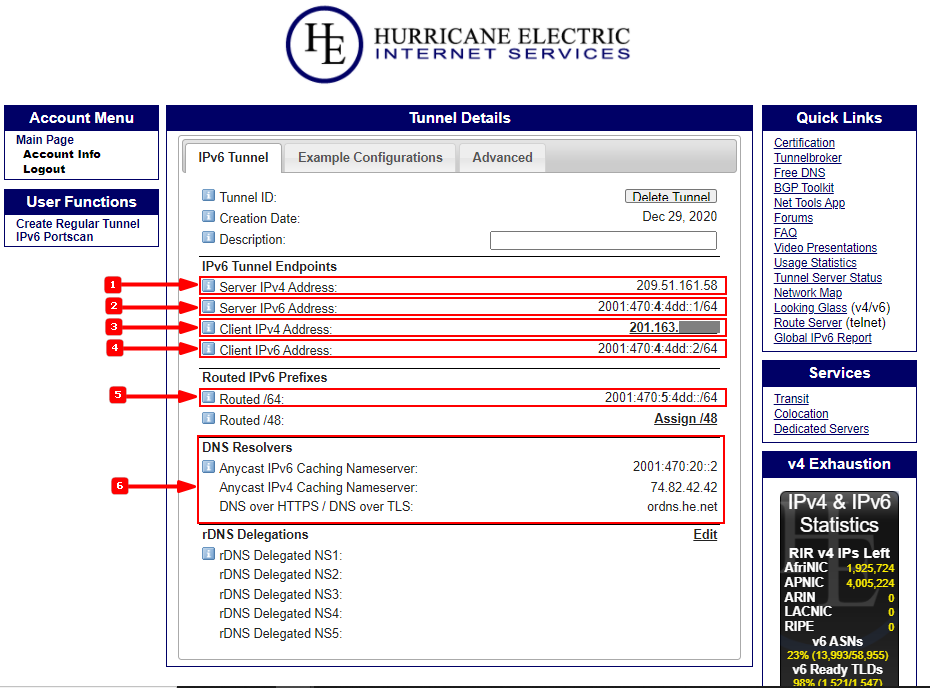Click the Client IPv4 Address 201.163 link
This screenshot has width=930, height=688.
tap(674, 327)
